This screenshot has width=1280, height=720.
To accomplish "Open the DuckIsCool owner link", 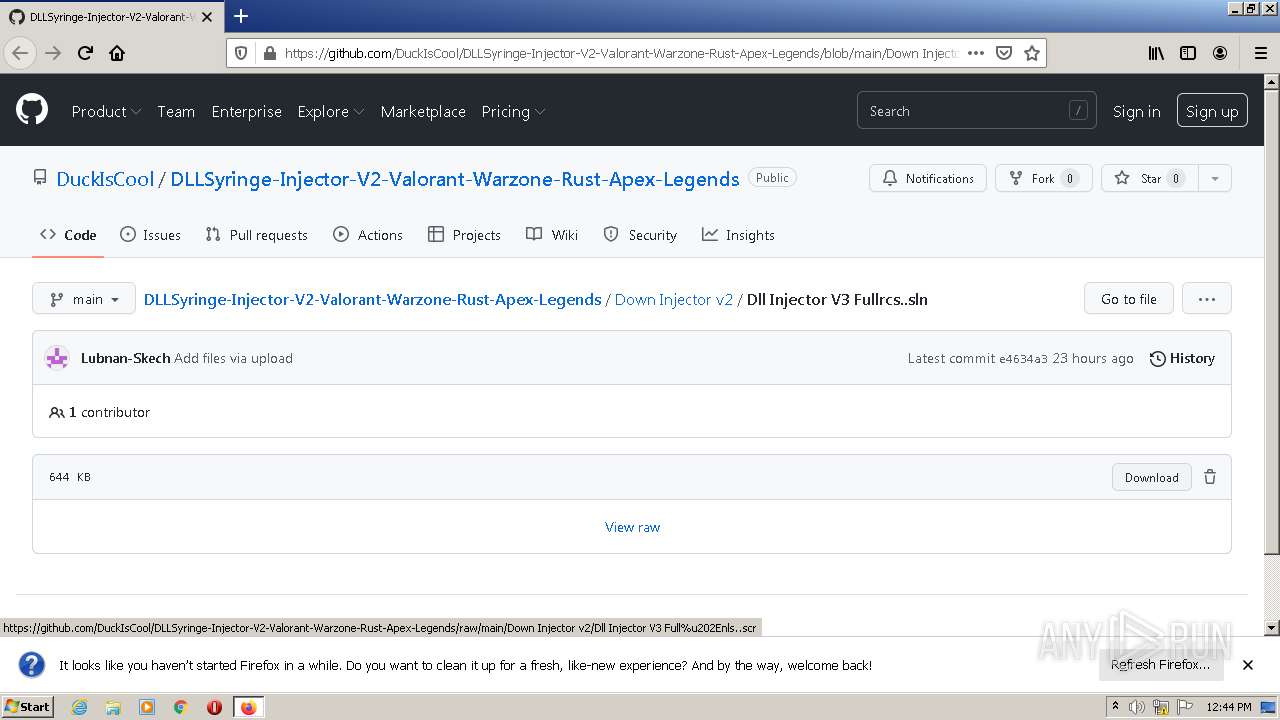I will 105,179.
